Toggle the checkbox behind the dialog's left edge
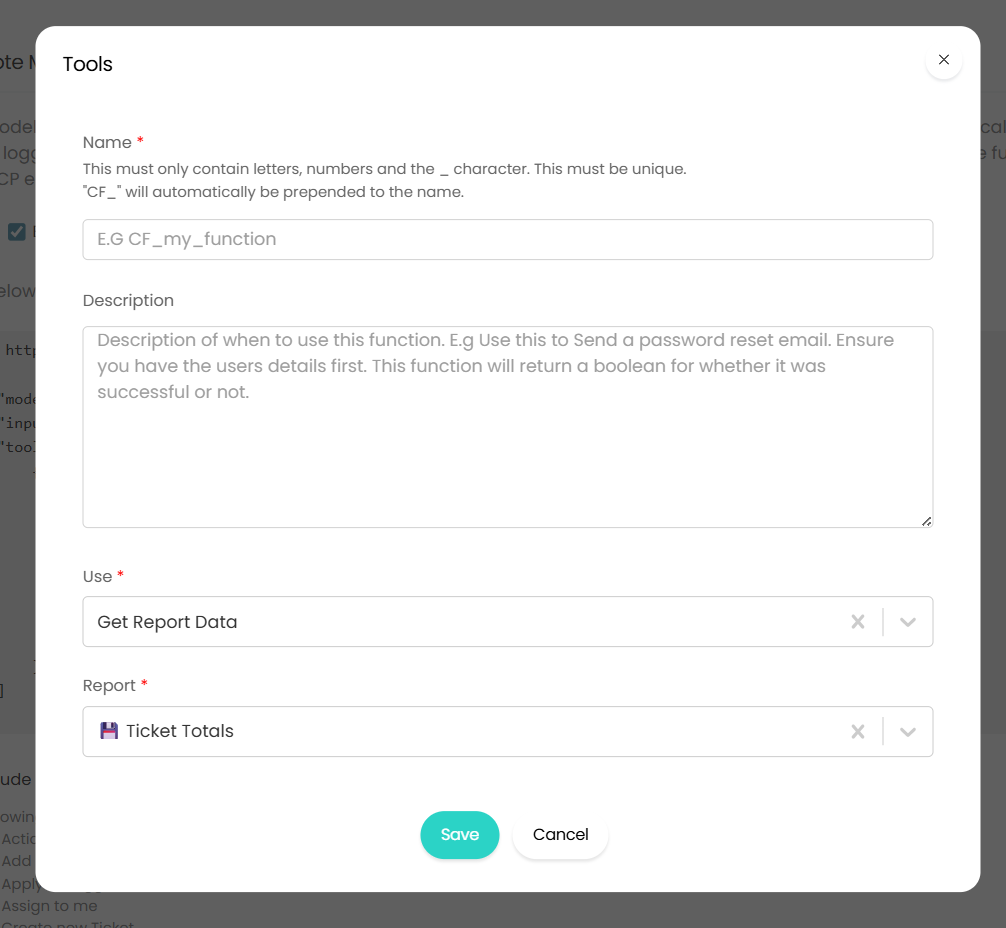1006x928 pixels. [17, 232]
